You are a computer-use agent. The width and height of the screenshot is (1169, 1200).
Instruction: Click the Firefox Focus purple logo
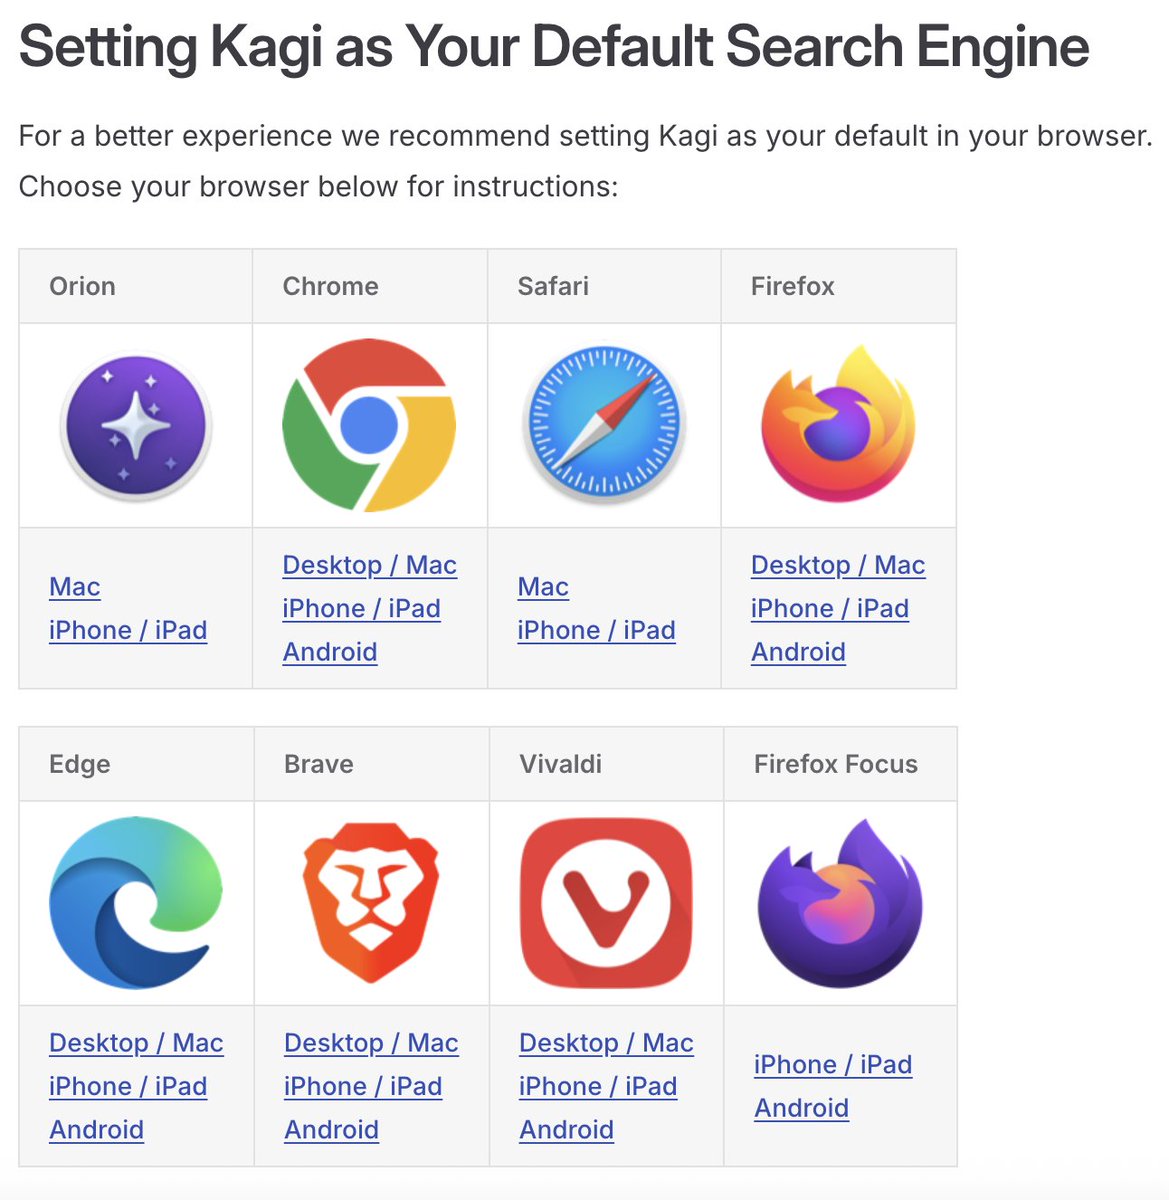click(x=840, y=903)
